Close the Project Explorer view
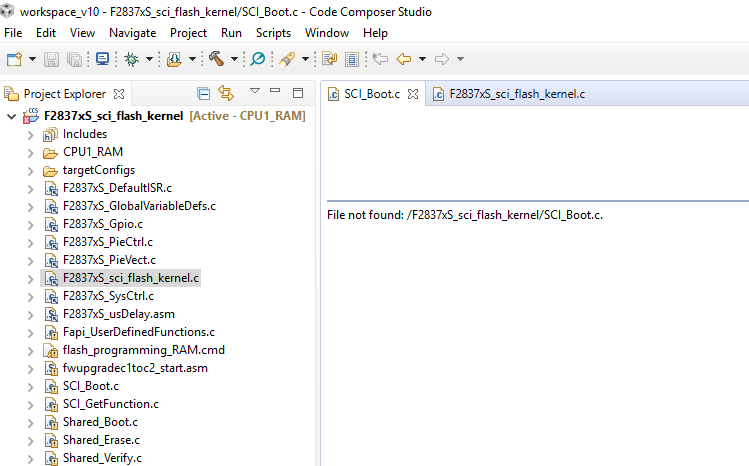Viewport: 749px width, 466px height. (x=119, y=94)
